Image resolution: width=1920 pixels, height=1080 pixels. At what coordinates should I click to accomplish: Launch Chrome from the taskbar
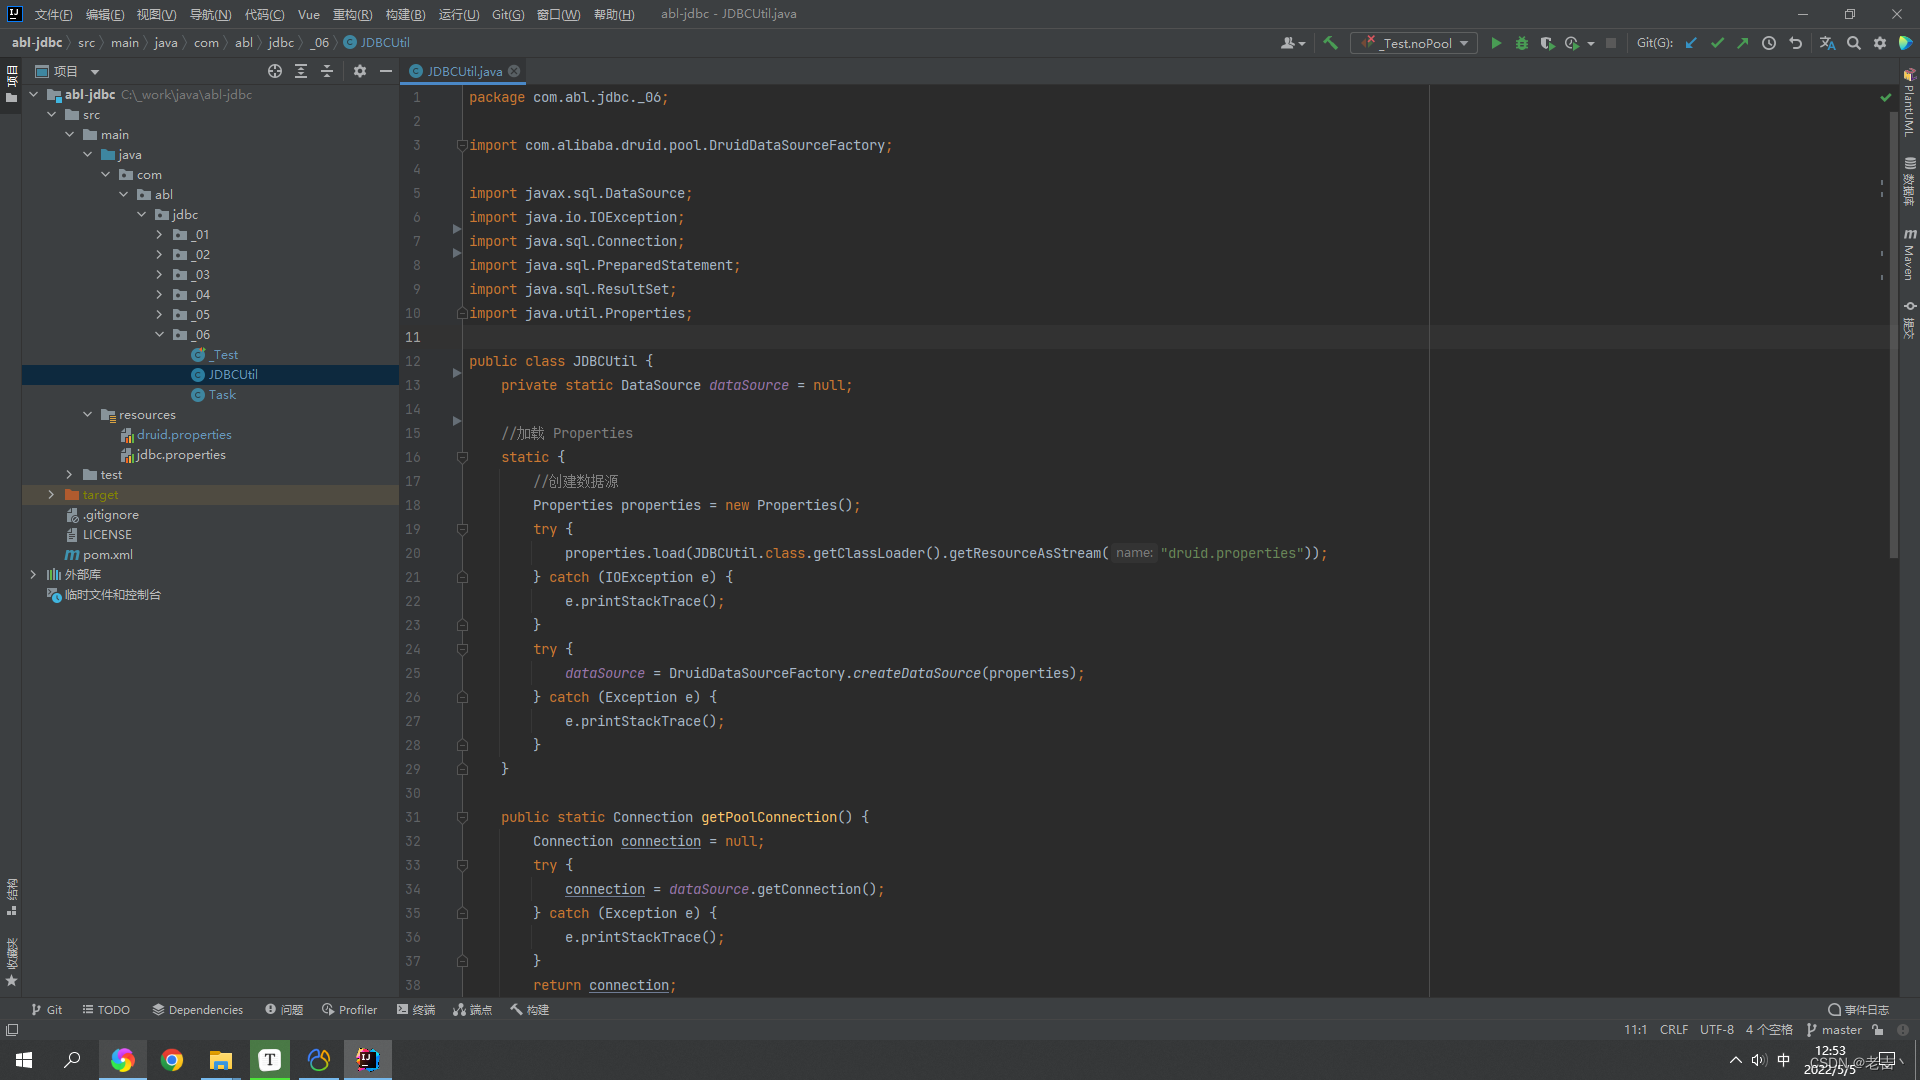[x=172, y=1060]
